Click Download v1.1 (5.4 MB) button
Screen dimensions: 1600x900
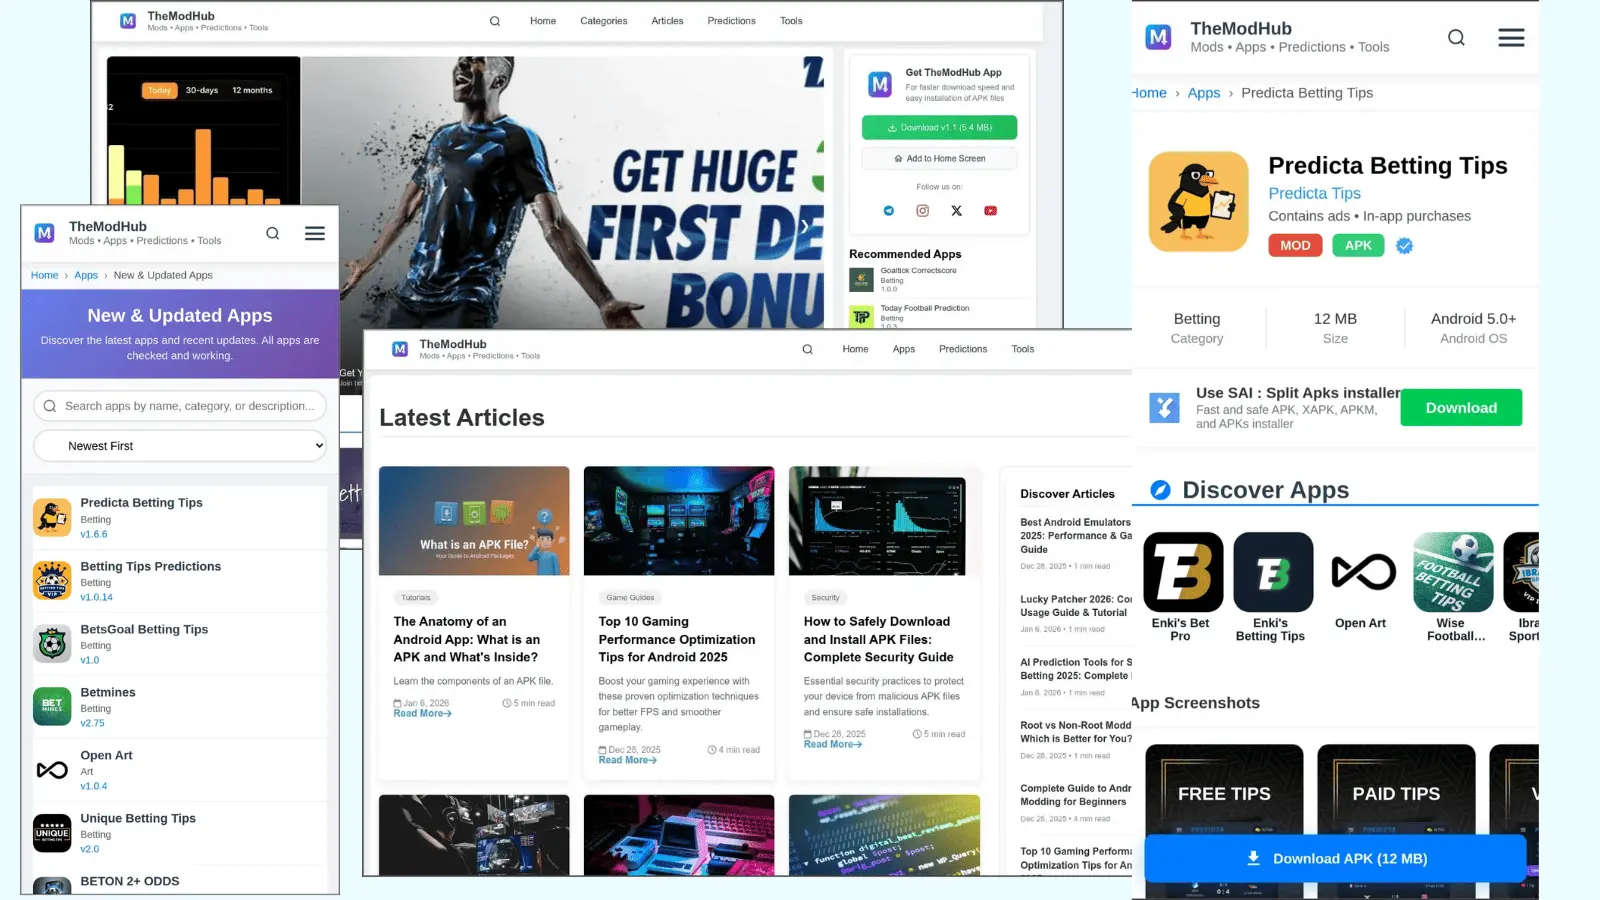click(939, 128)
